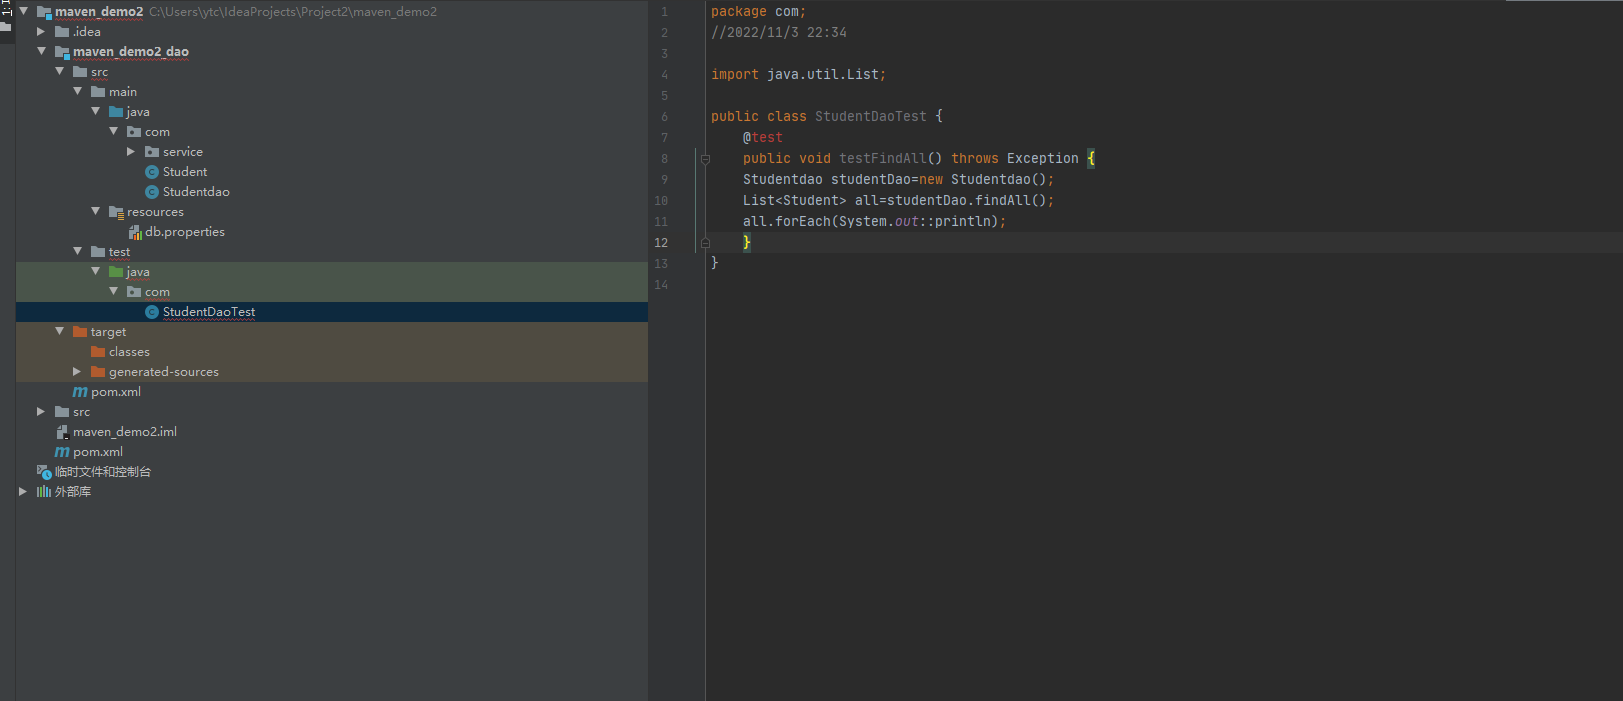1623x701 pixels.
Task: Select the StudentDaoTest file in tree
Action: tap(209, 312)
